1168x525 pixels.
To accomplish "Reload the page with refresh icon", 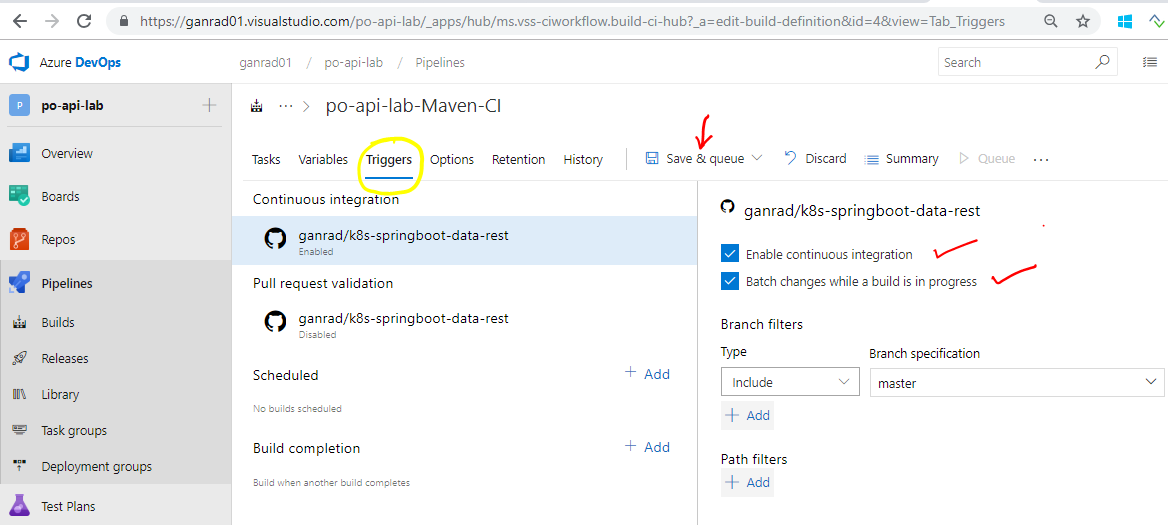I will 85,21.
